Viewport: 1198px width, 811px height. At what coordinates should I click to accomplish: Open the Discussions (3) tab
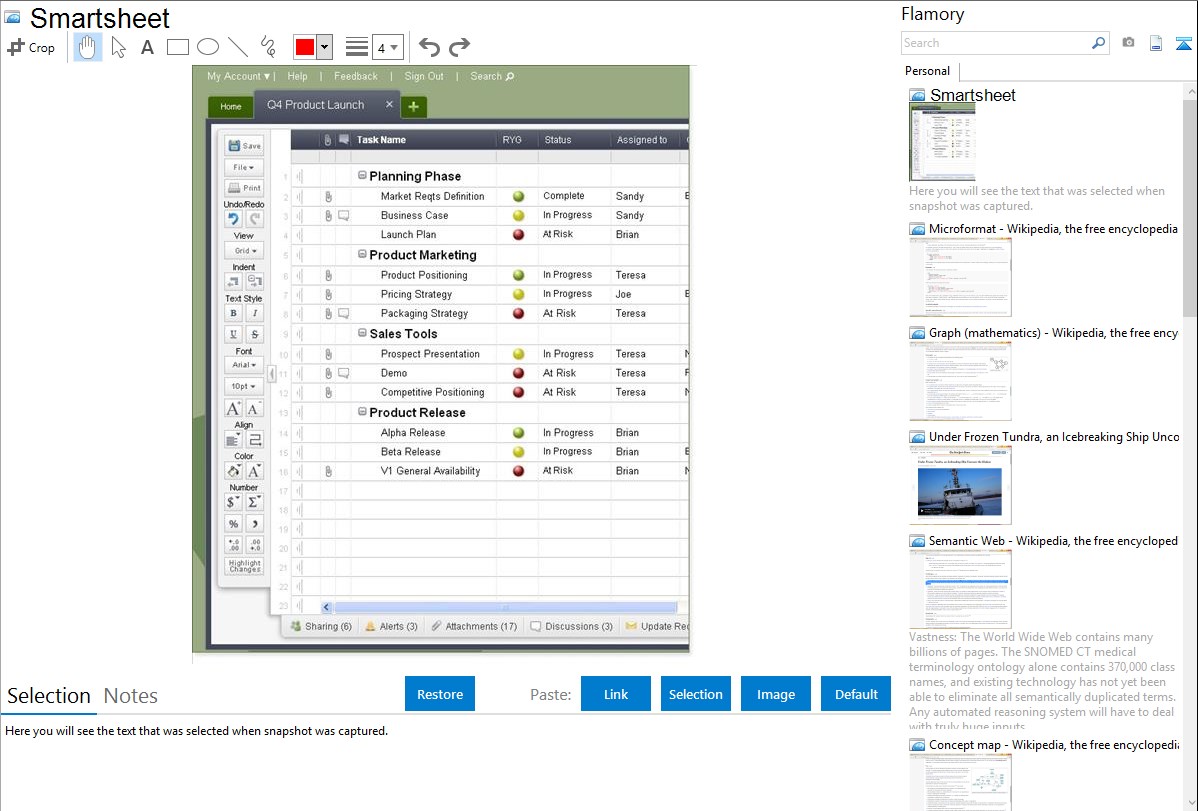coord(571,626)
